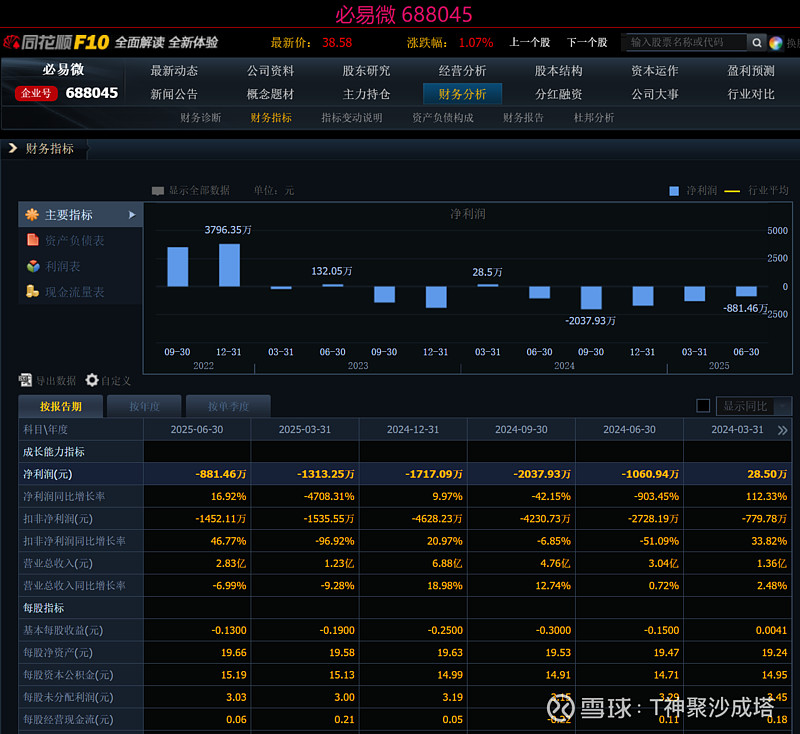
Task: Open the 股东研究 menu
Action: [366, 71]
